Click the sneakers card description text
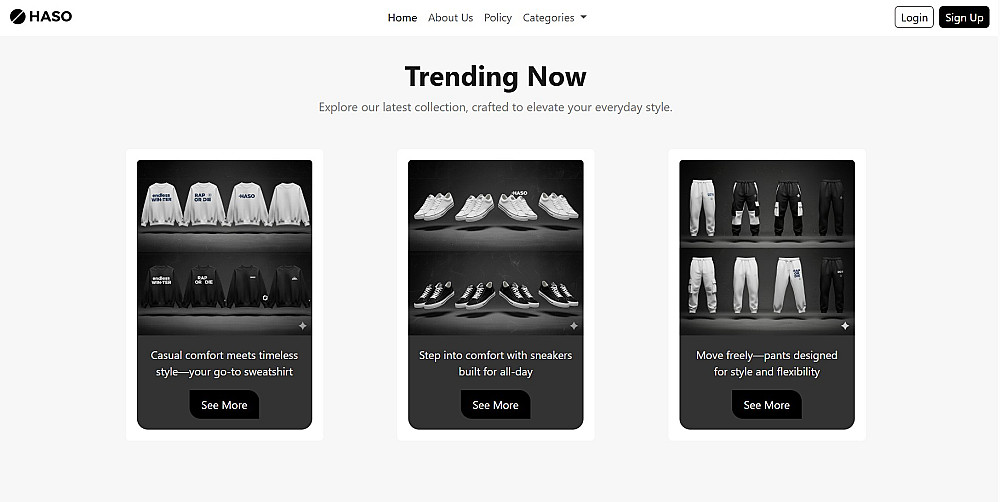Image resolution: width=1000 pixels, height=502 pixels. [x=496, y=364]
